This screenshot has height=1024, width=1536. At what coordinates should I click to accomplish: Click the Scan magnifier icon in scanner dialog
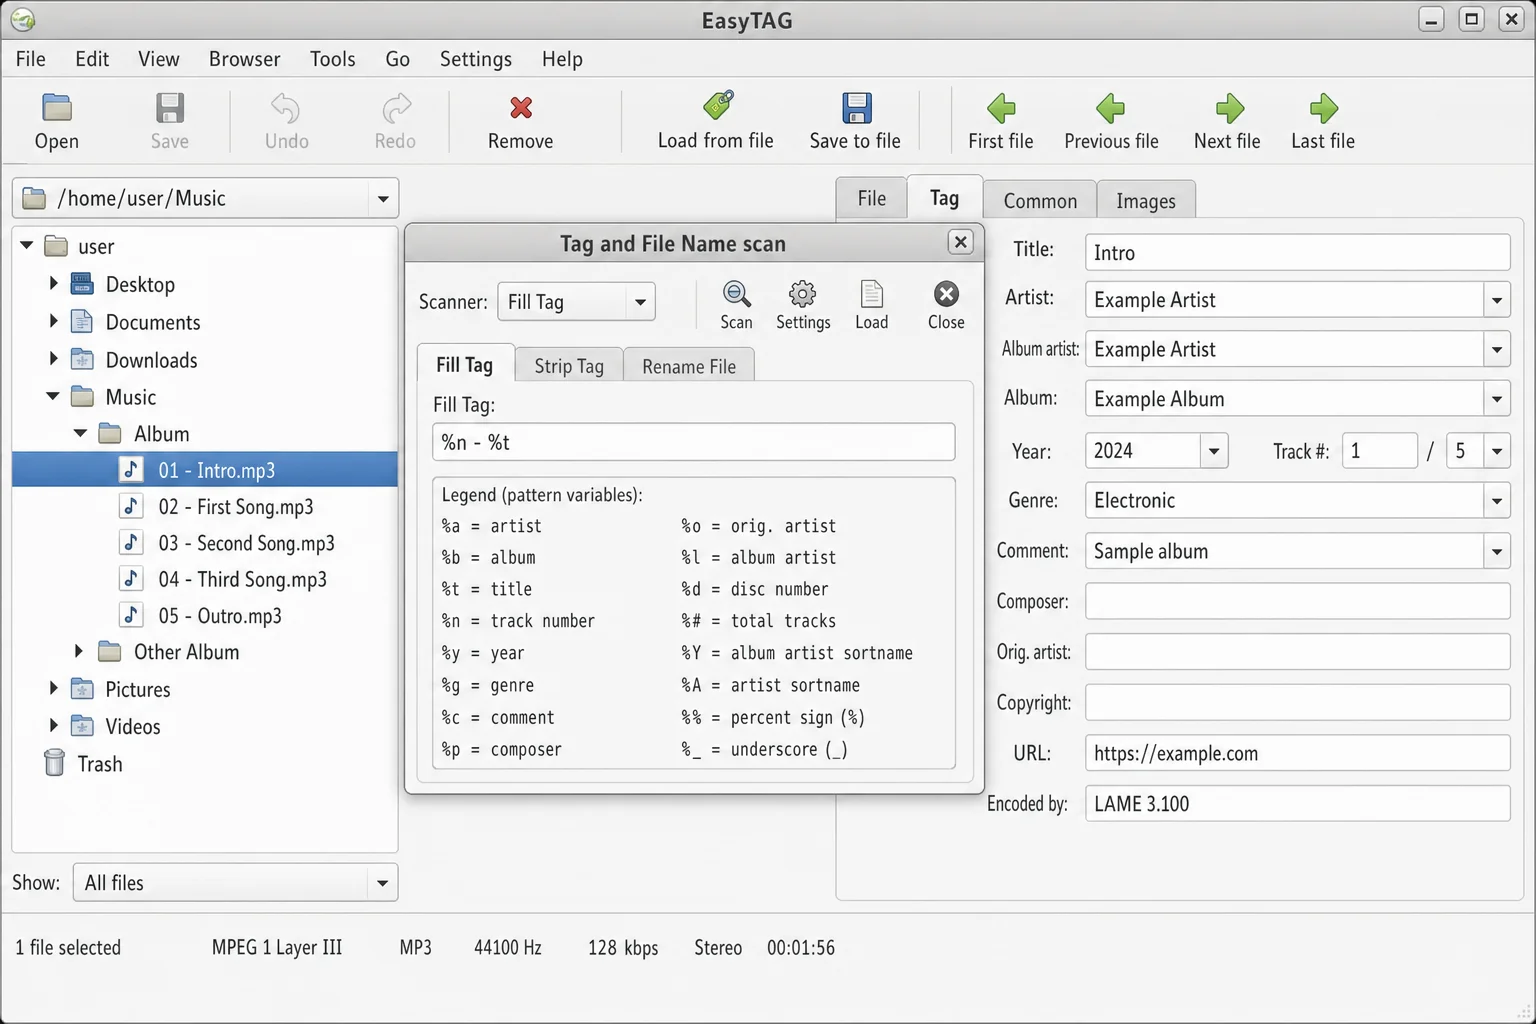click(736, 294)
